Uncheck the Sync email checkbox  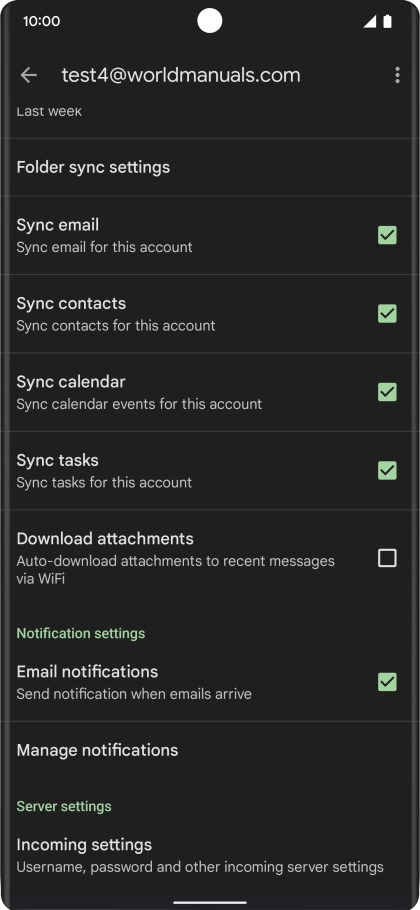(x=388, y=235)
